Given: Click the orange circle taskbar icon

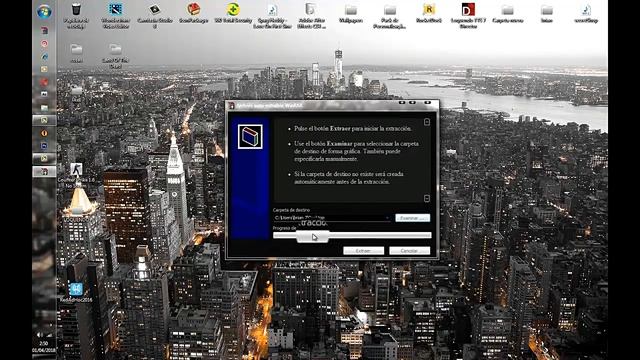Looking at the screenshot, I should click(x=44, y=133).
